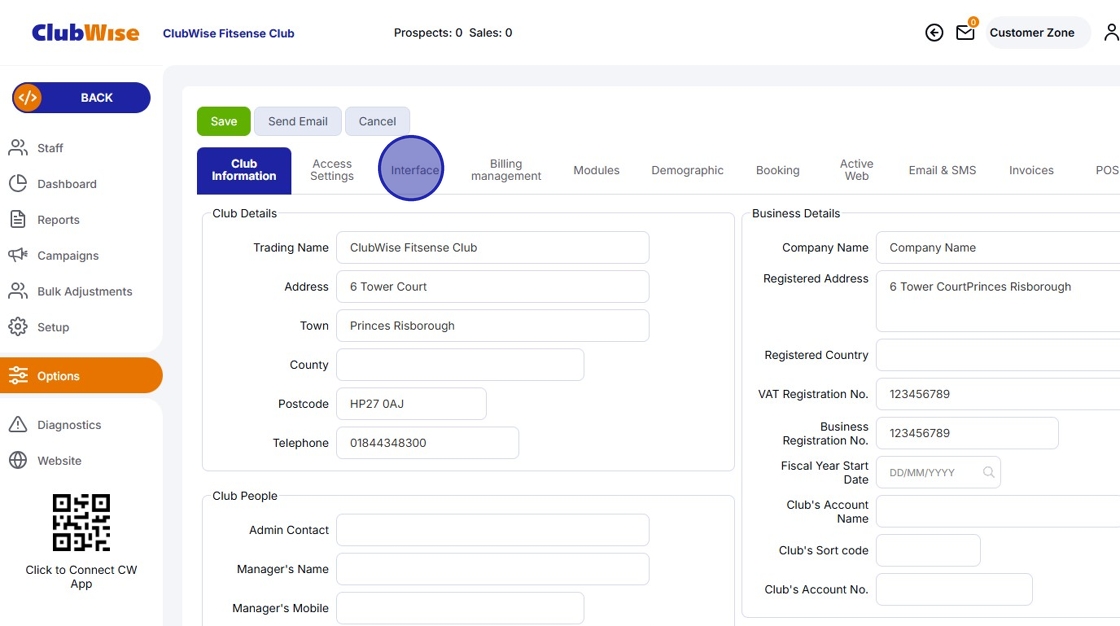Screen dimensions: 1120x626
Task: Click the Registered Country input field
Action: tap(999, 354)
